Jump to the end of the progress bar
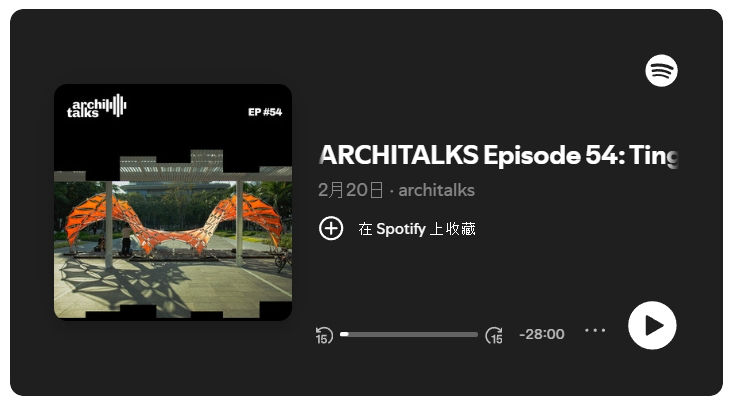The image size is (733, 407). coord(476,334)
